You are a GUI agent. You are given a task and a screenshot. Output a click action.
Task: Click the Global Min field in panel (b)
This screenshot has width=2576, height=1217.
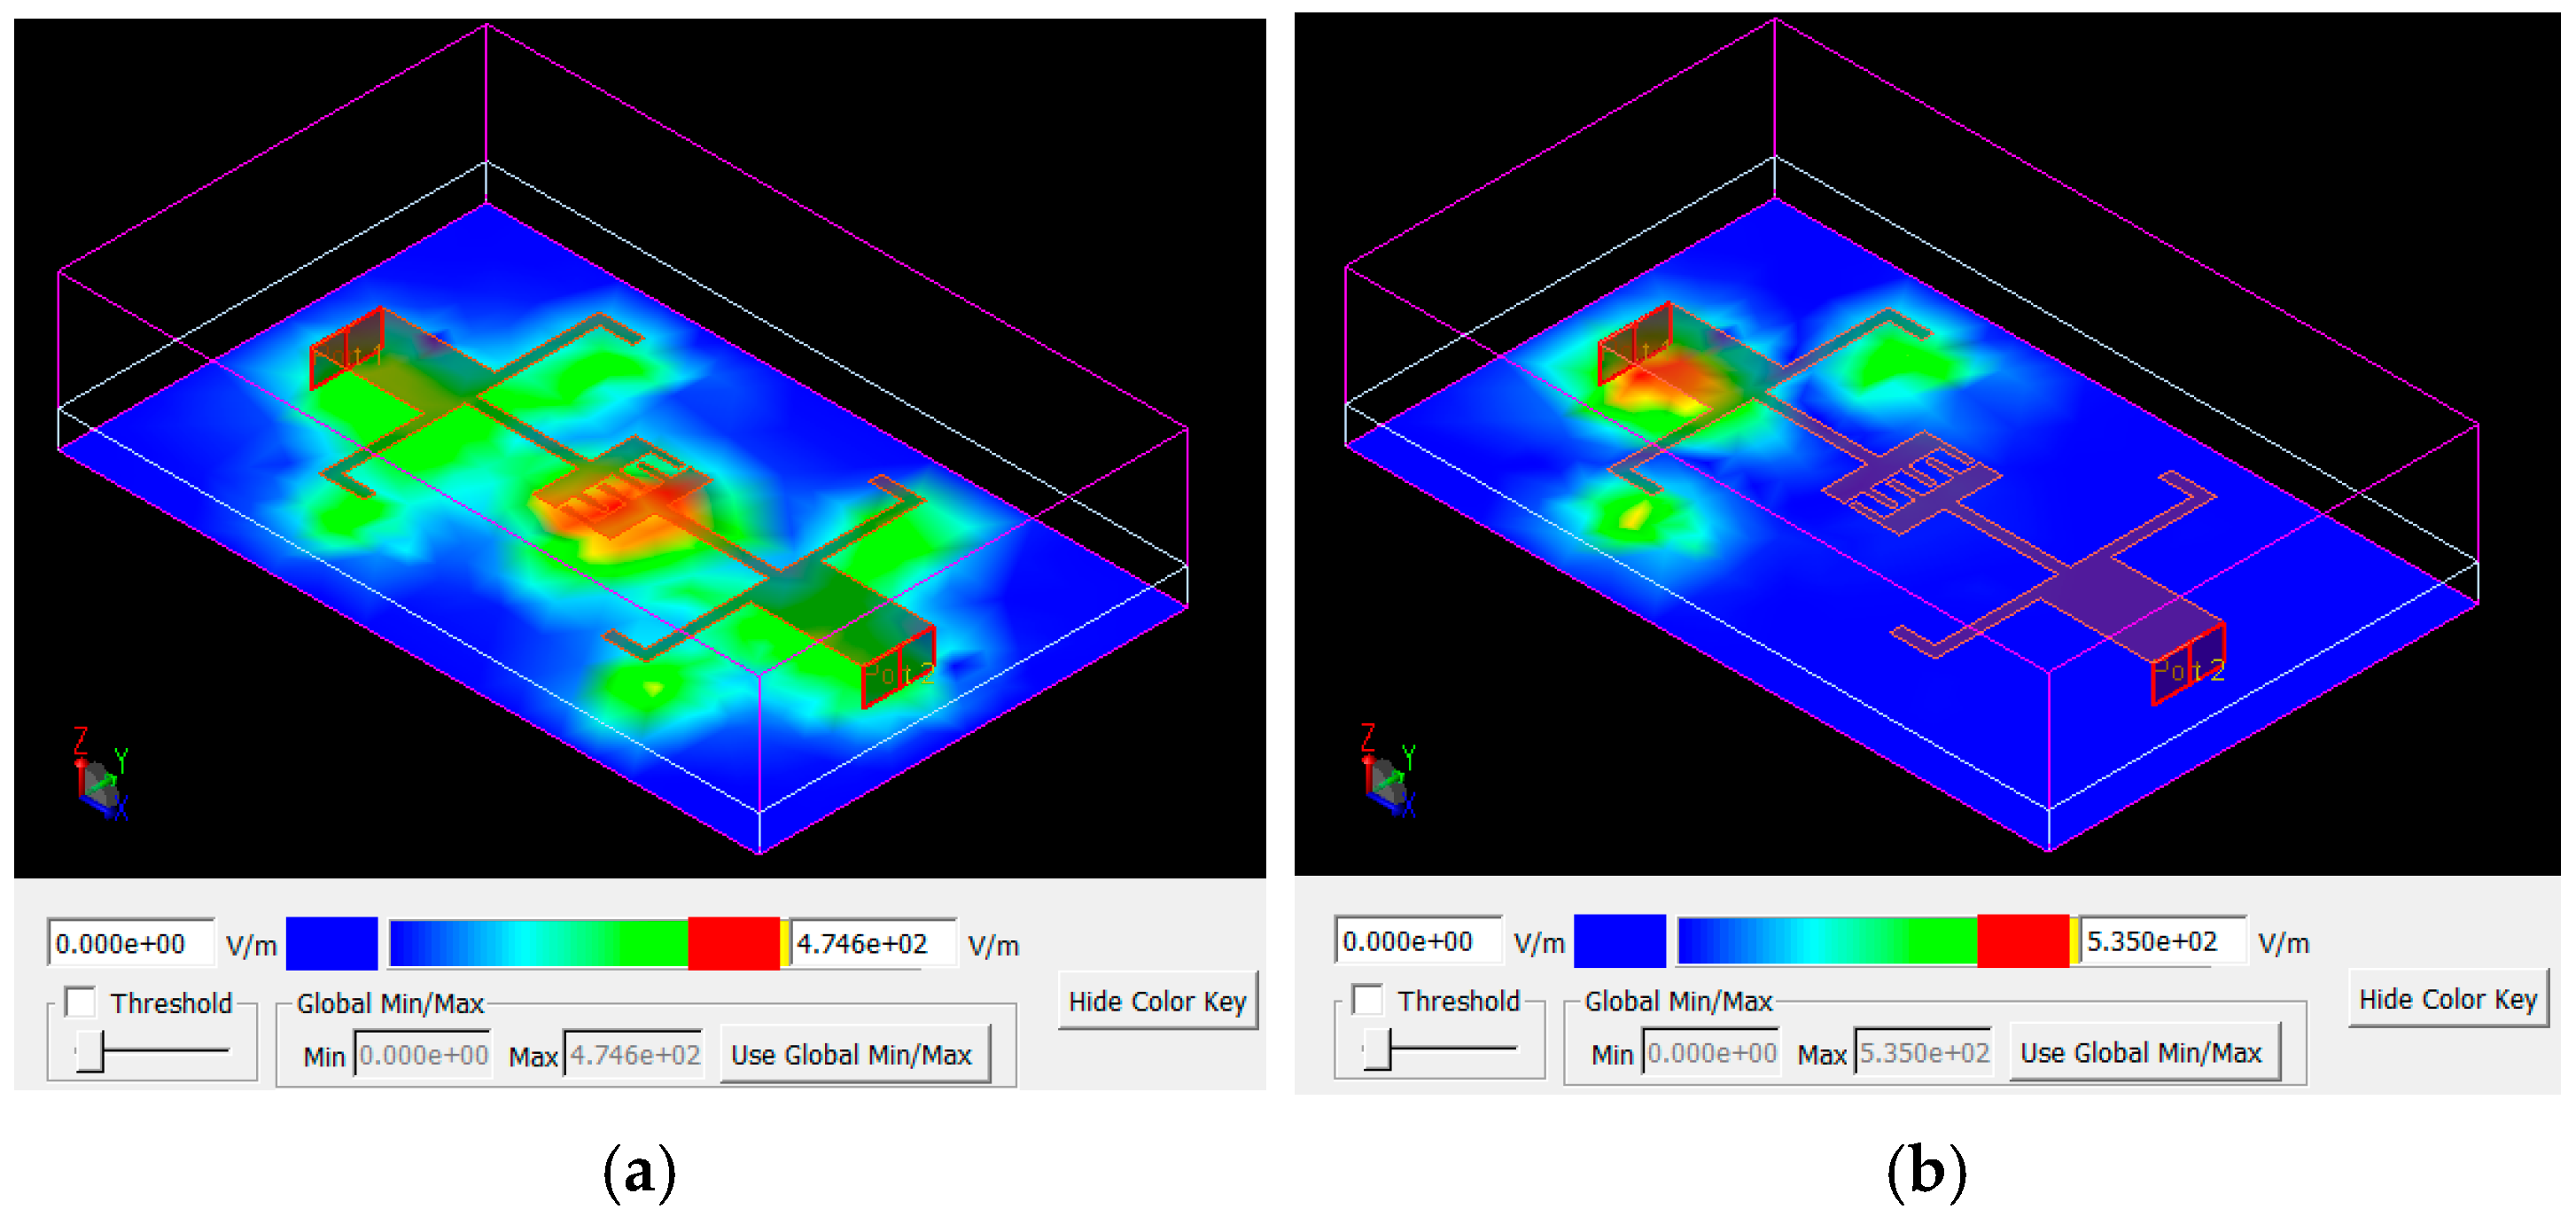pyautogui.click(x=1711, y=1052)
